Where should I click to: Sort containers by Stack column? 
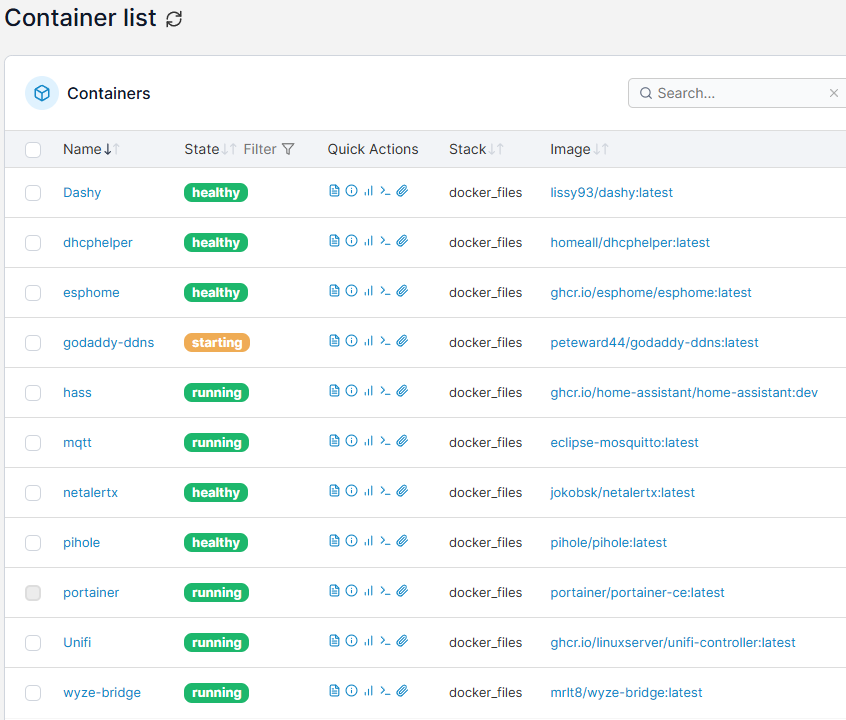(476, 150)
